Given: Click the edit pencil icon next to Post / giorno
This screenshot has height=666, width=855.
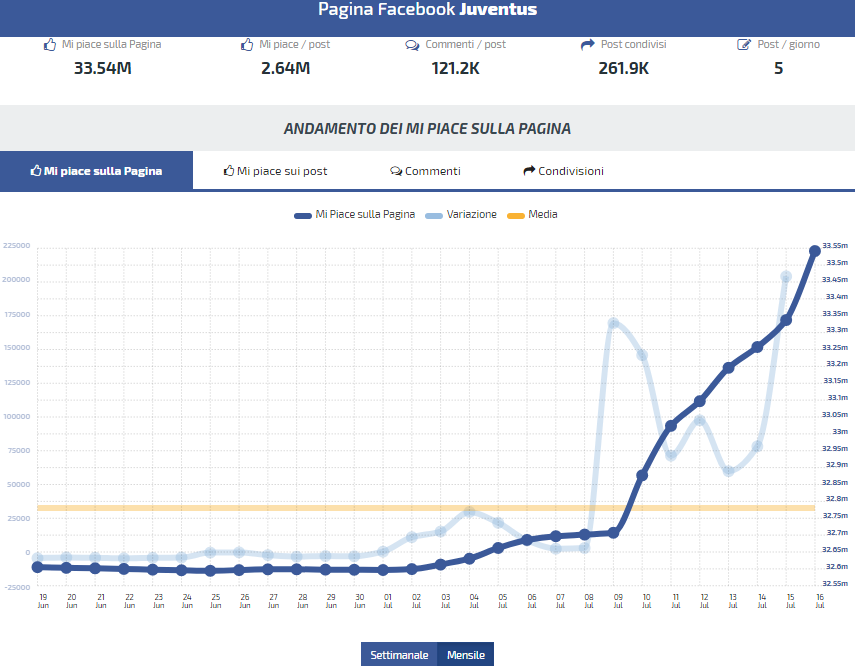Looking at the screenshot, I should pos(744,45).
